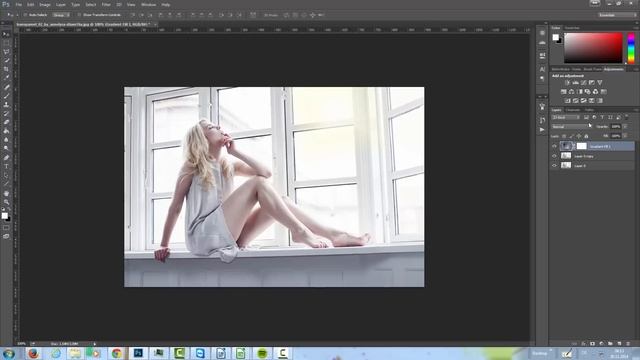640x360 pixels.
Task: Select the Gradient Fill 1 layer mask thumbnail
Action: pyautogui.click(x=582, y=146)
